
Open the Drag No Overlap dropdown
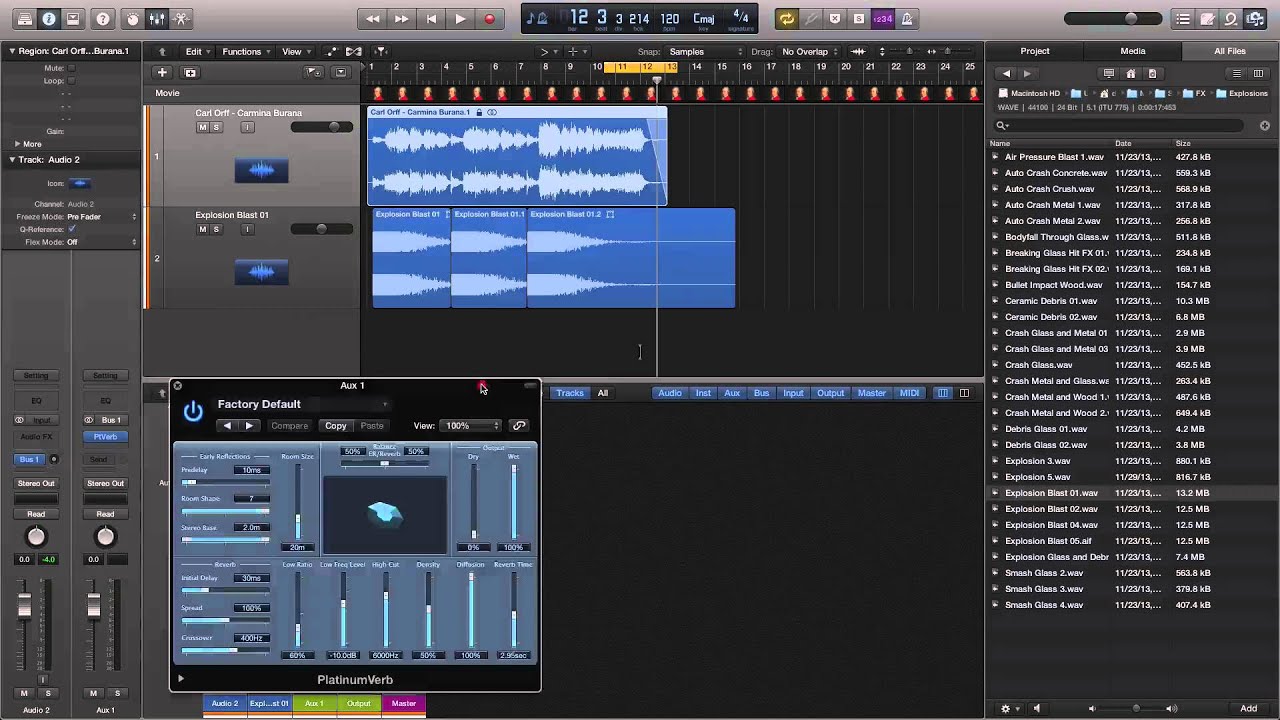pos(809,51)
